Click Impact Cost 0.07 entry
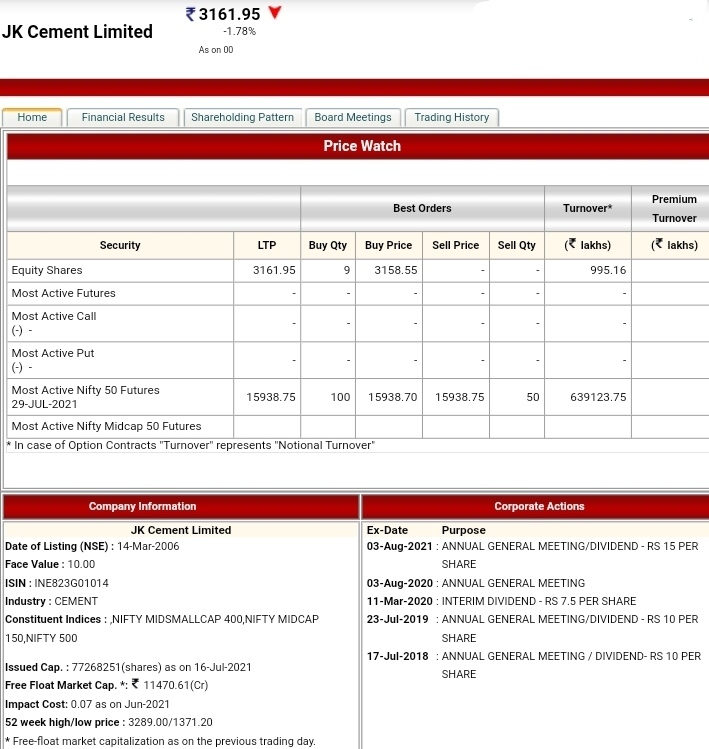 click(87, 705)
